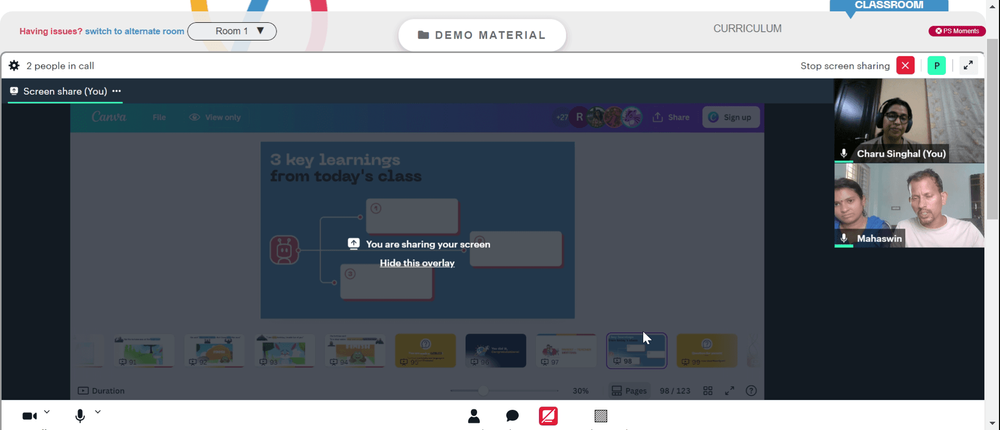Click the red screen share toggle icon
The height and width of the screenshot is (430, 1000).
click(x=548, y=416)
